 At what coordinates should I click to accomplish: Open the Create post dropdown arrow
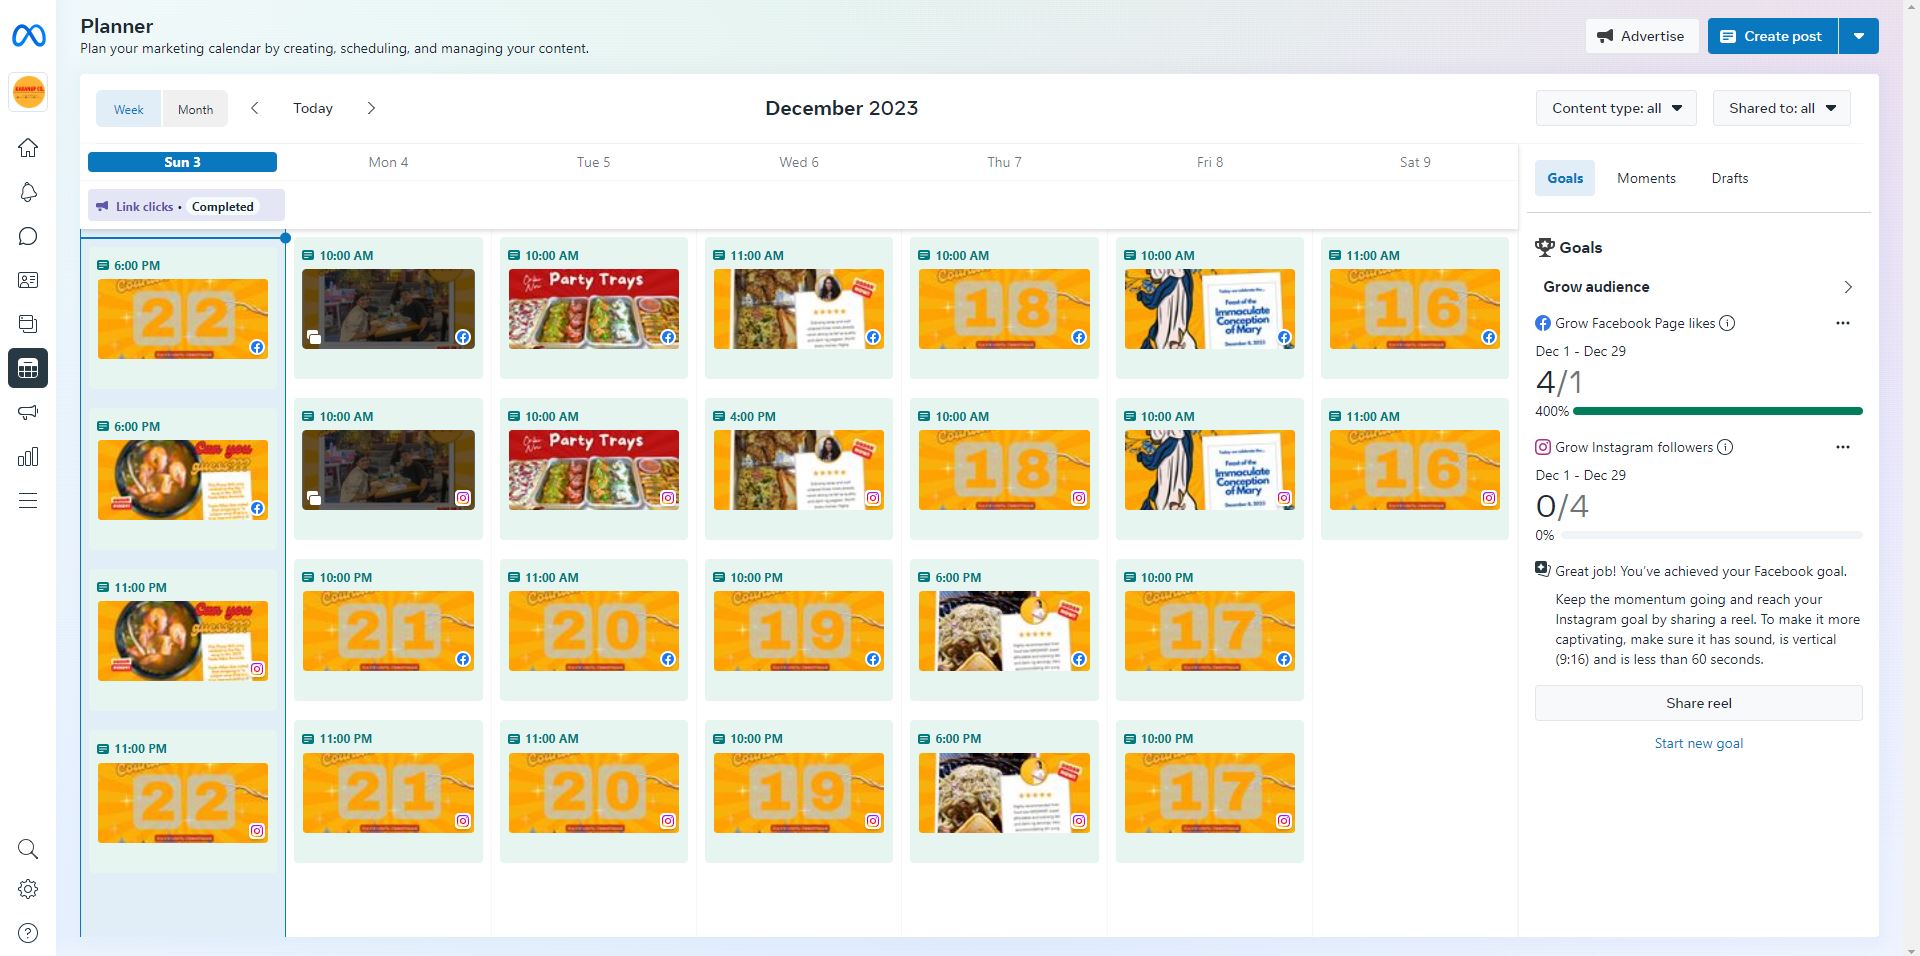(1859, 36)
